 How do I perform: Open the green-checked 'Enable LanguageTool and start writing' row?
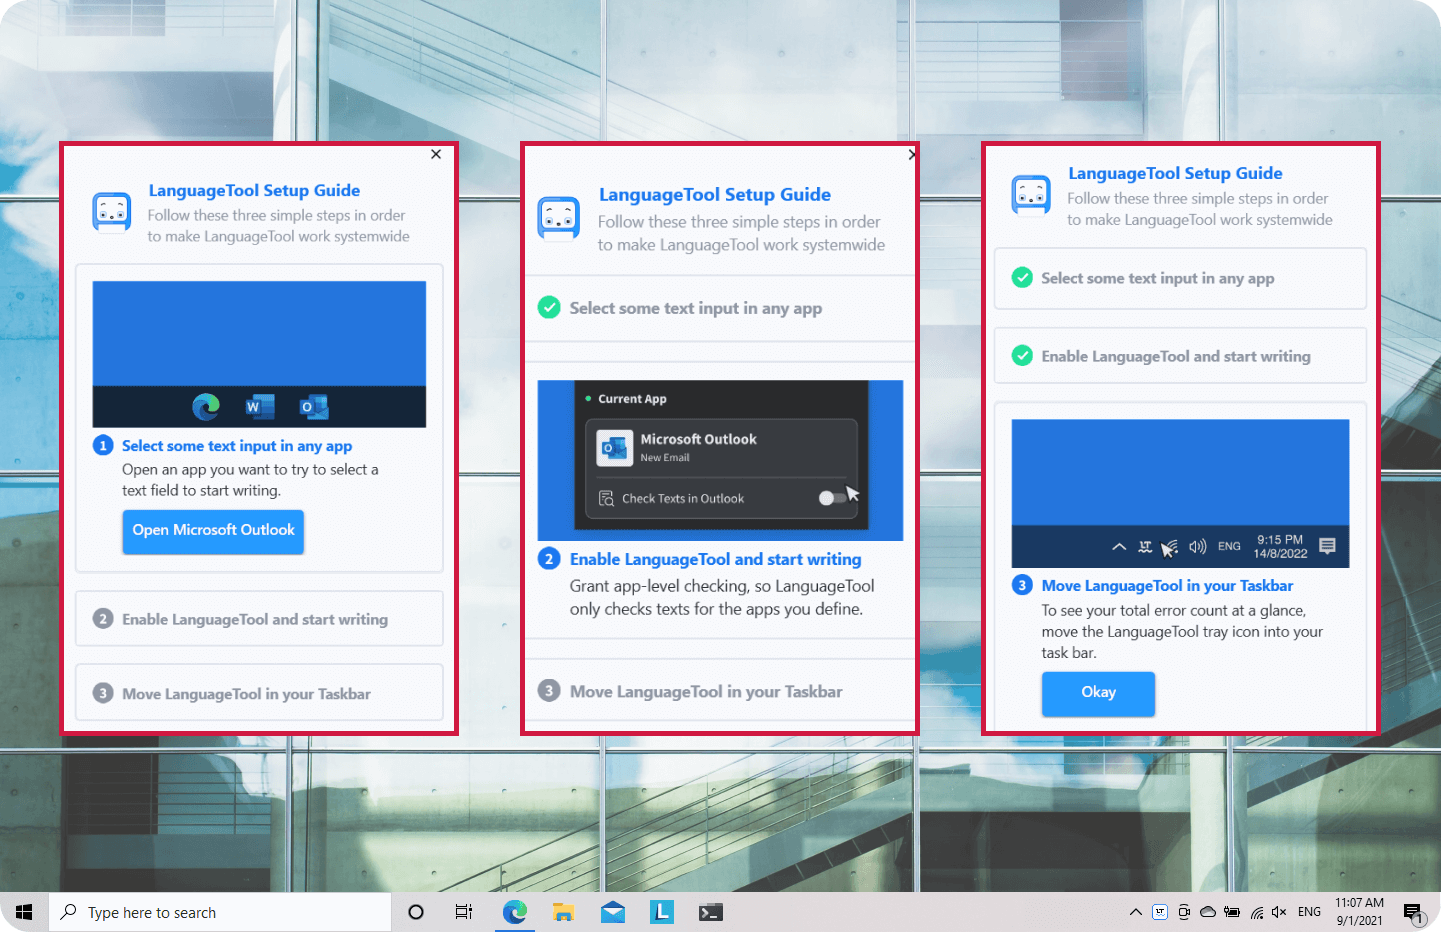click(1180, 356)
